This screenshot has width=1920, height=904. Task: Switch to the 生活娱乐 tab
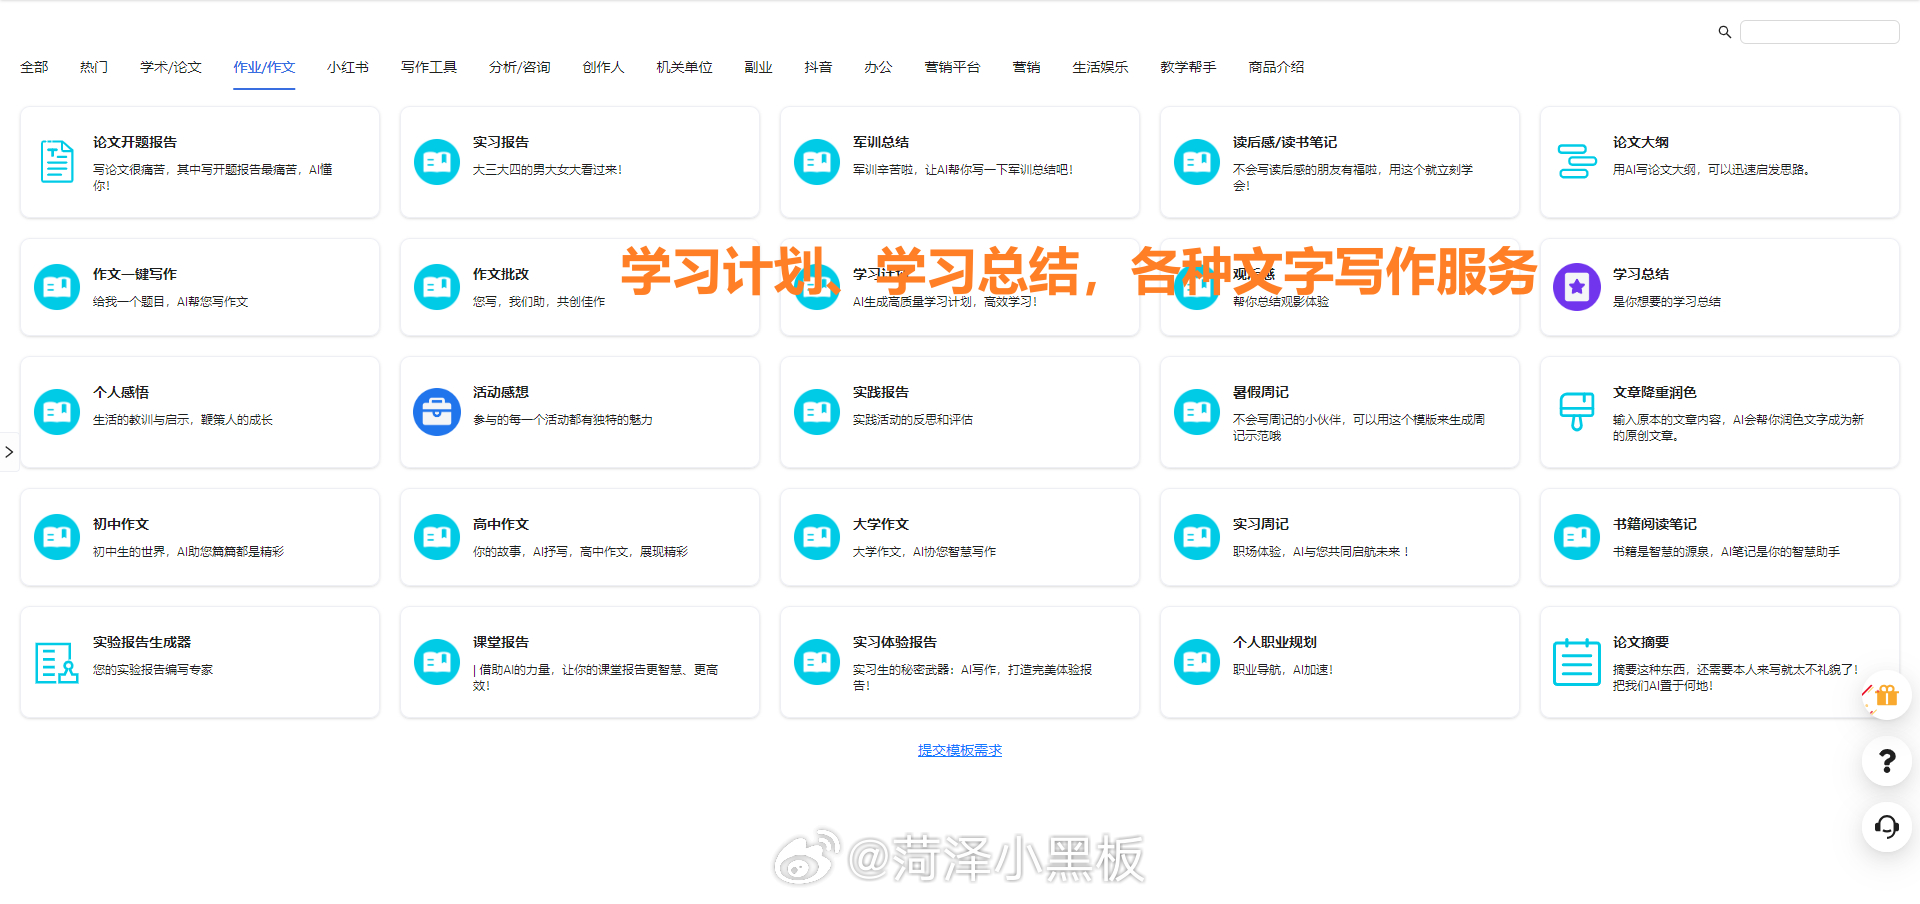pyautogui.click(x=1101, y=67)
